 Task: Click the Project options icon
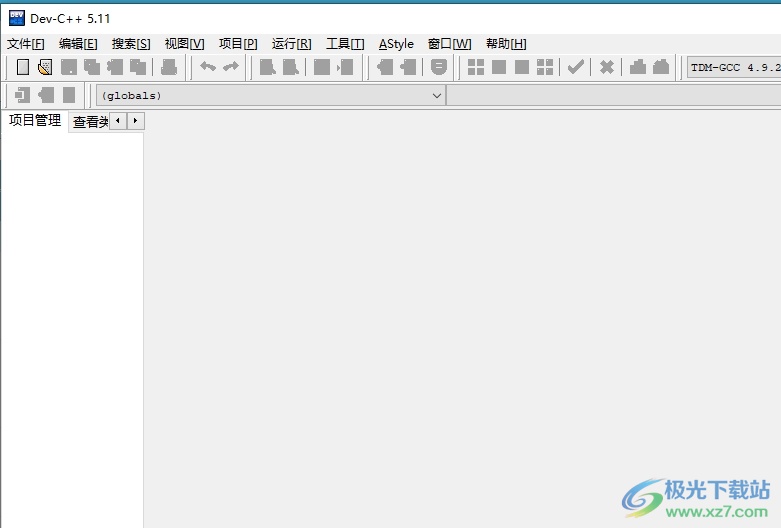click(438, 67)
